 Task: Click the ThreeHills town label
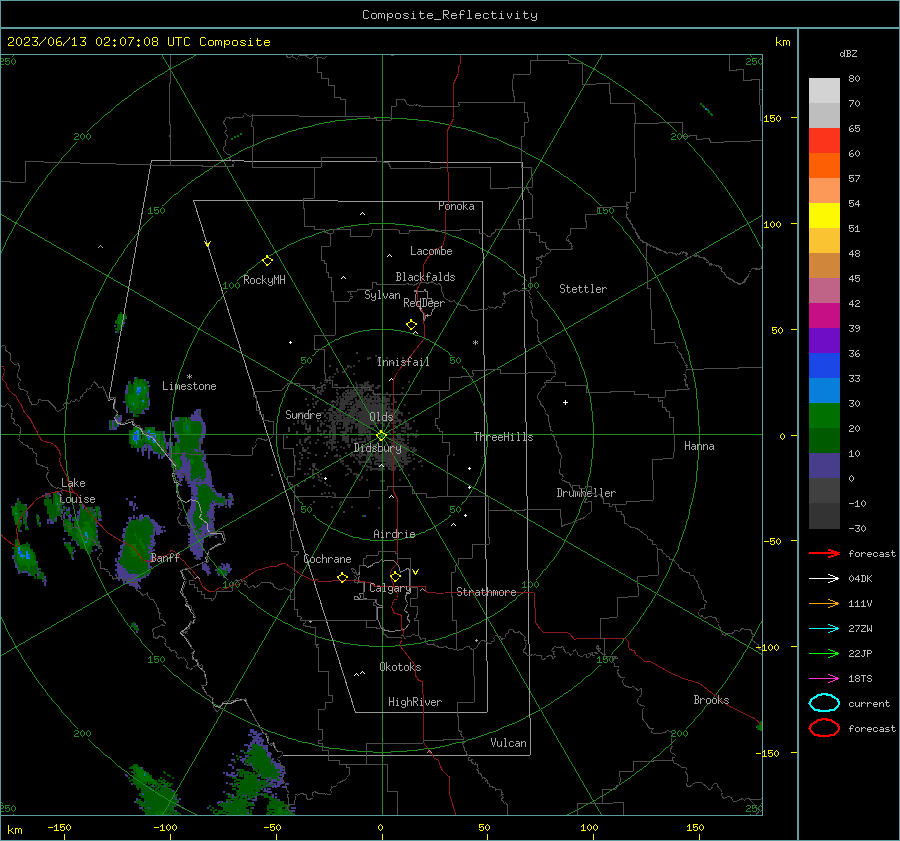(x=503, y=437)
